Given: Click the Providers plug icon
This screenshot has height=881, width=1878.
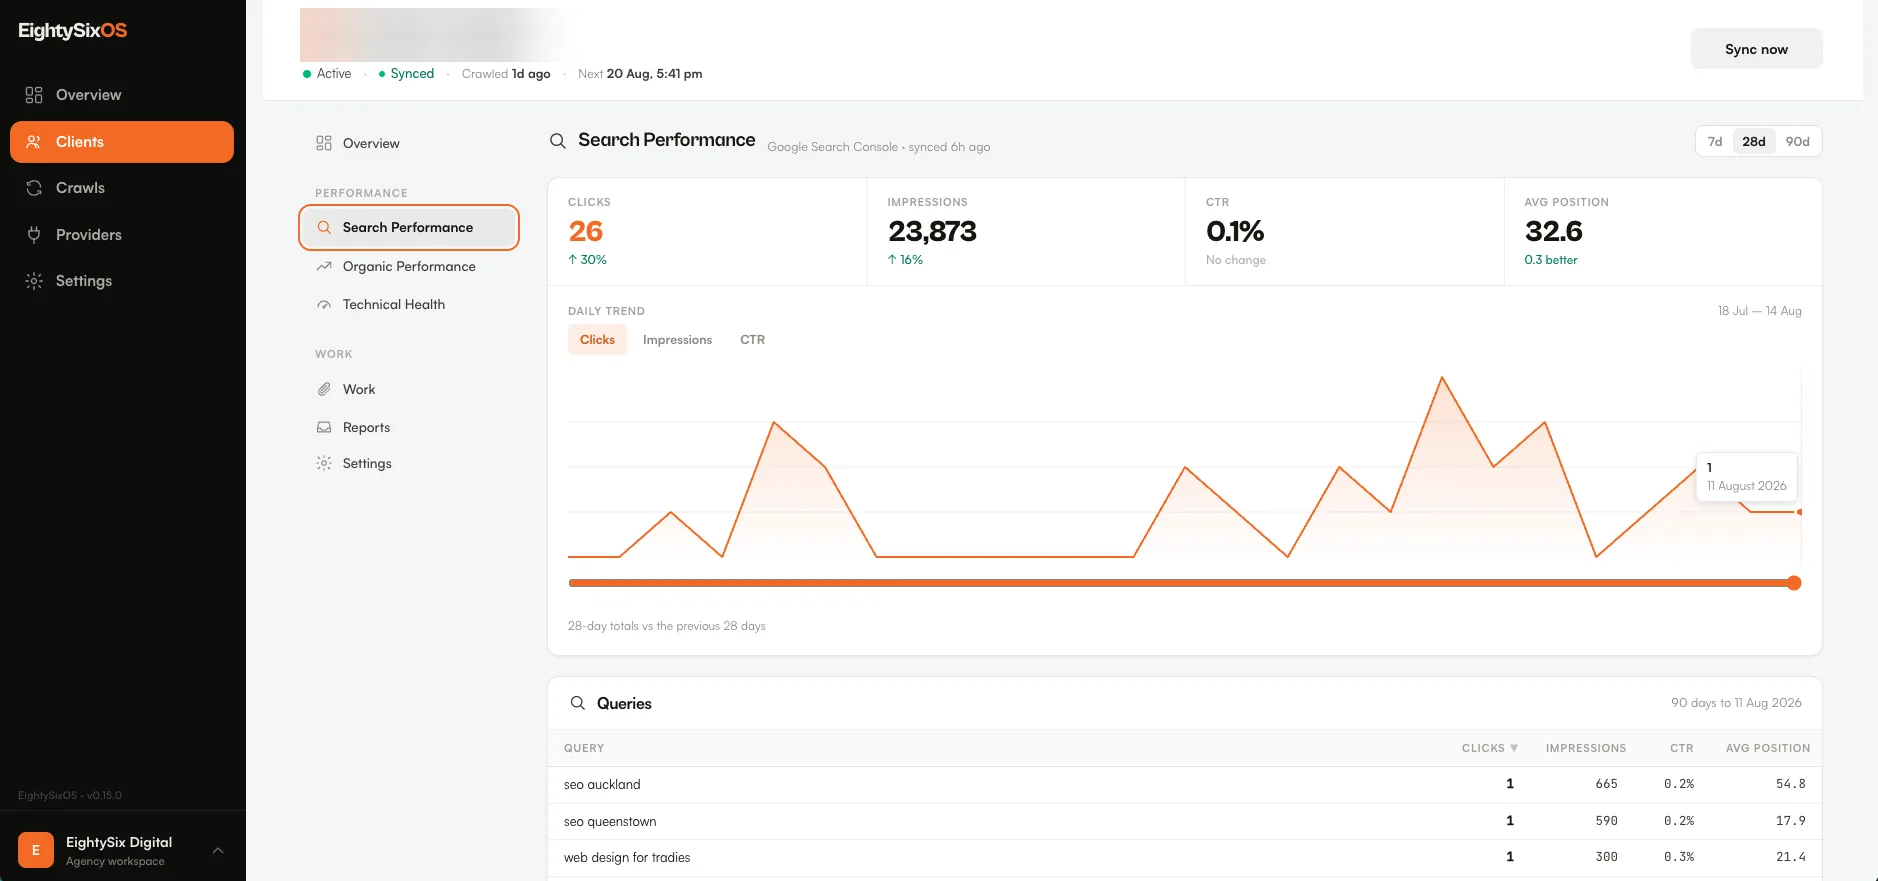Looking at the screenshot, I should (x=34, y=235).
